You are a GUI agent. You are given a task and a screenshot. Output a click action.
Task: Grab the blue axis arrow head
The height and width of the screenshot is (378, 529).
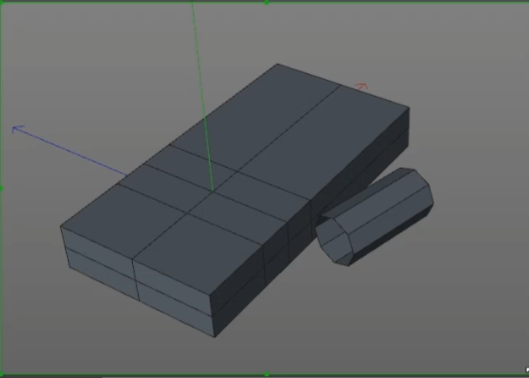pos(18,129)
